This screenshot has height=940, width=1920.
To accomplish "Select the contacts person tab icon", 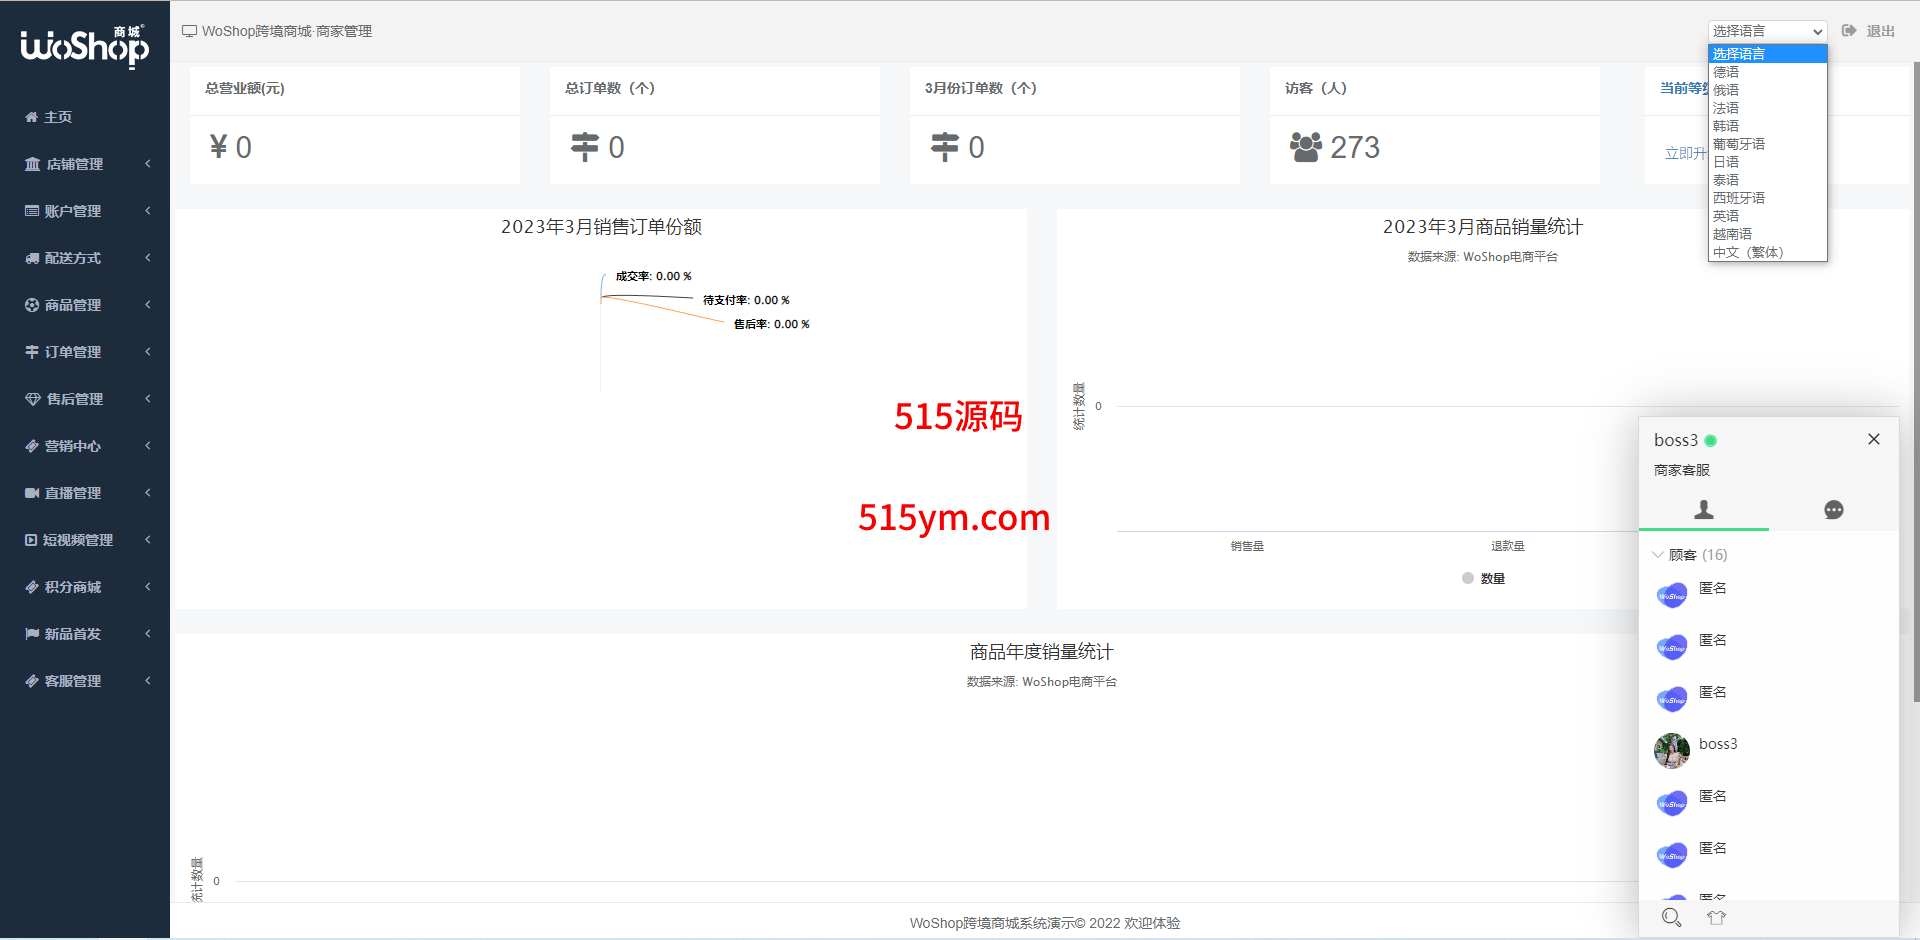I will (1704, 510).
